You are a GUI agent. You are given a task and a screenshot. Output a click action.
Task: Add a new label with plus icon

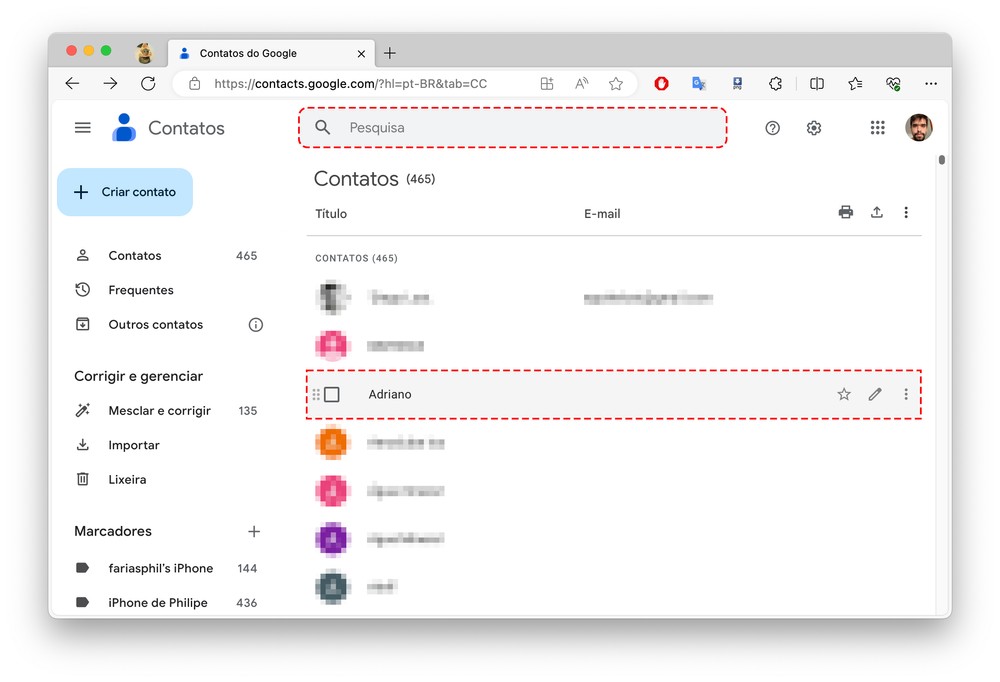[x=254, y=531]
